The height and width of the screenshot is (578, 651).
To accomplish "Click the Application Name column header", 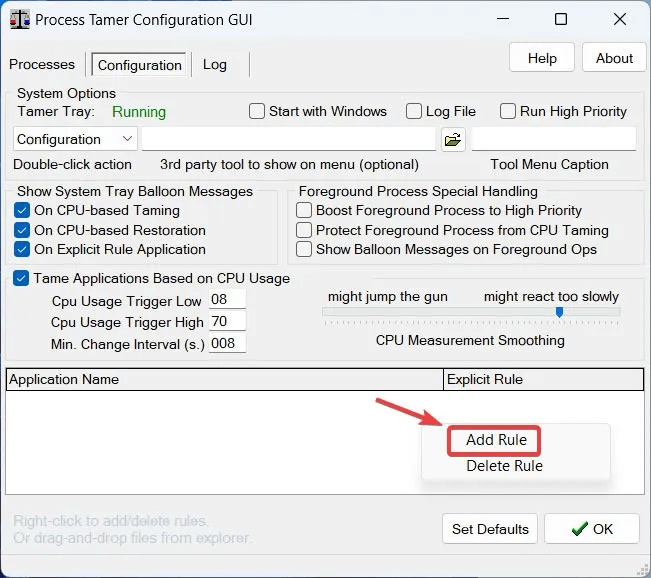I will [225, 380].
